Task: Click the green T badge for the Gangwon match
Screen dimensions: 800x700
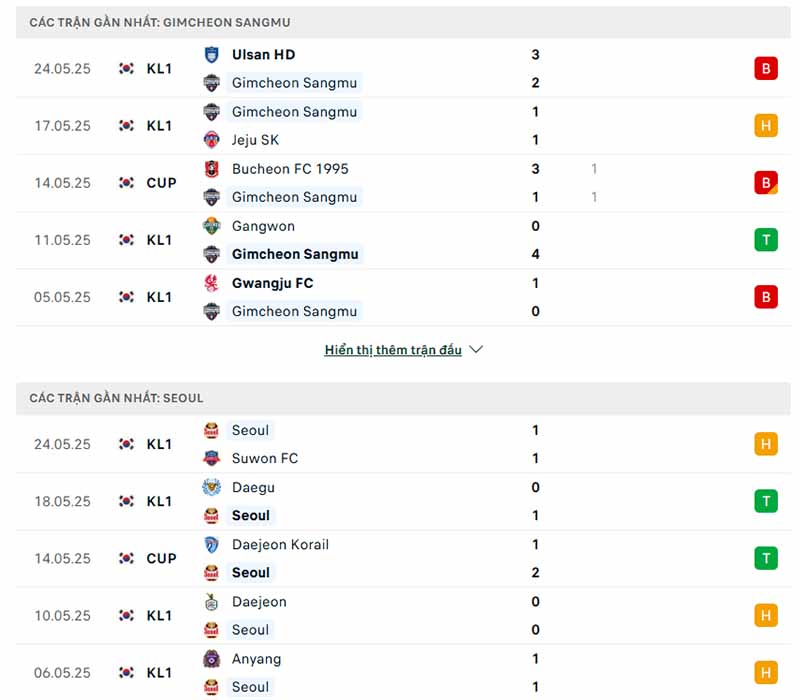Action: tap(766, 240)
